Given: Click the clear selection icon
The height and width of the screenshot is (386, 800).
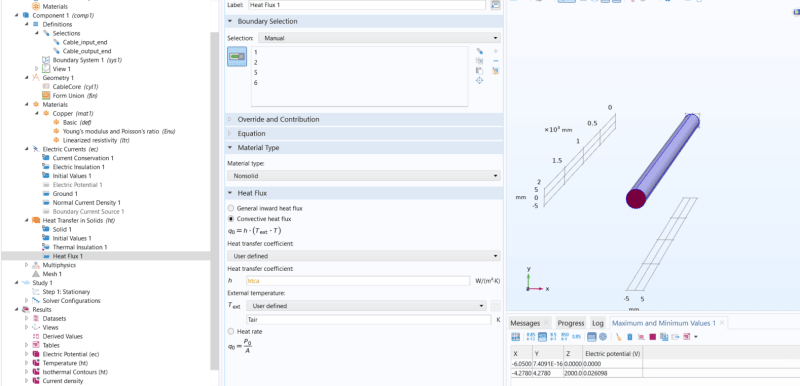Looking at the screenshot, I should tap(495, 71).
